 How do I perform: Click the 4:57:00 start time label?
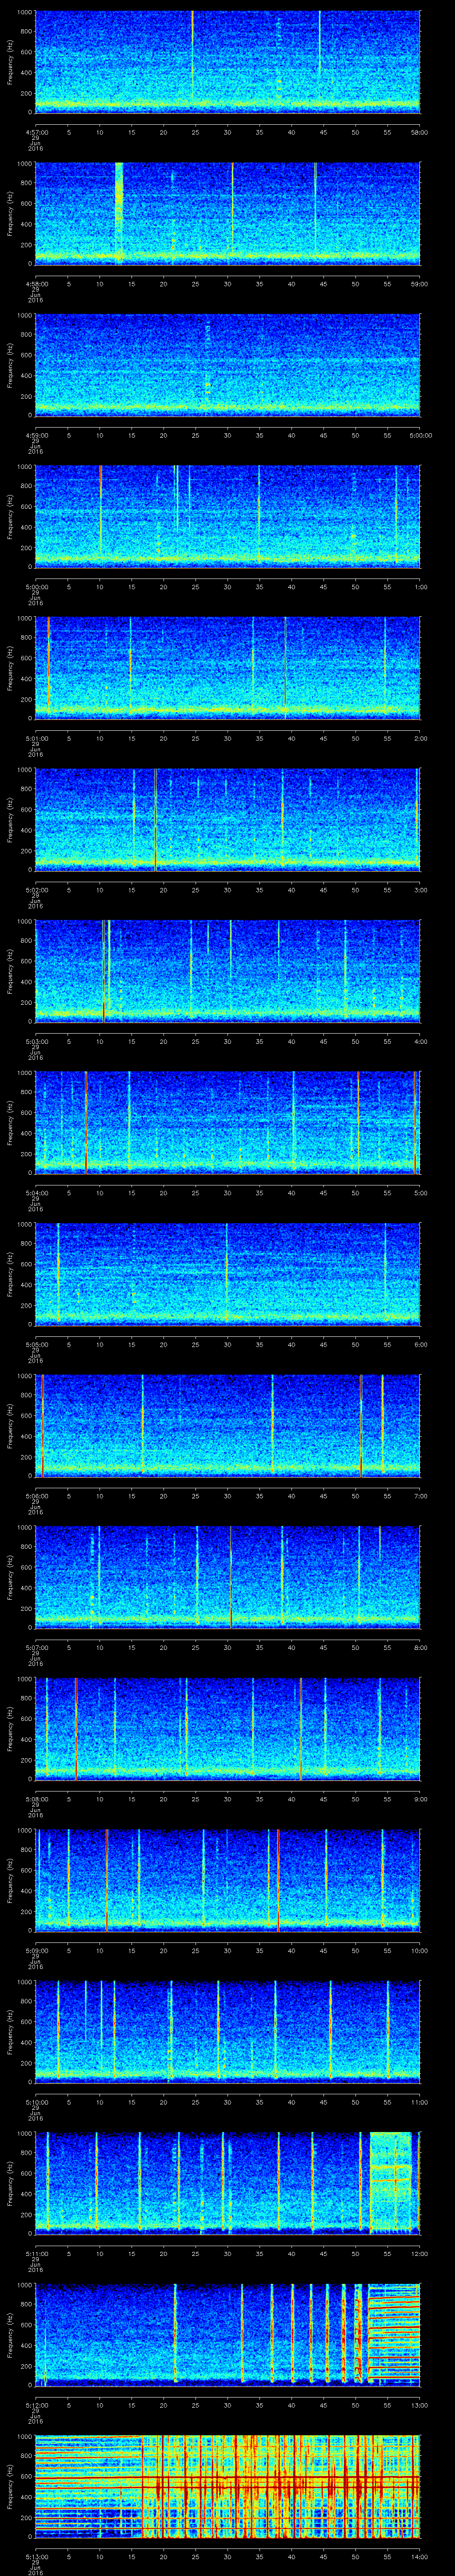coord(37,132)
